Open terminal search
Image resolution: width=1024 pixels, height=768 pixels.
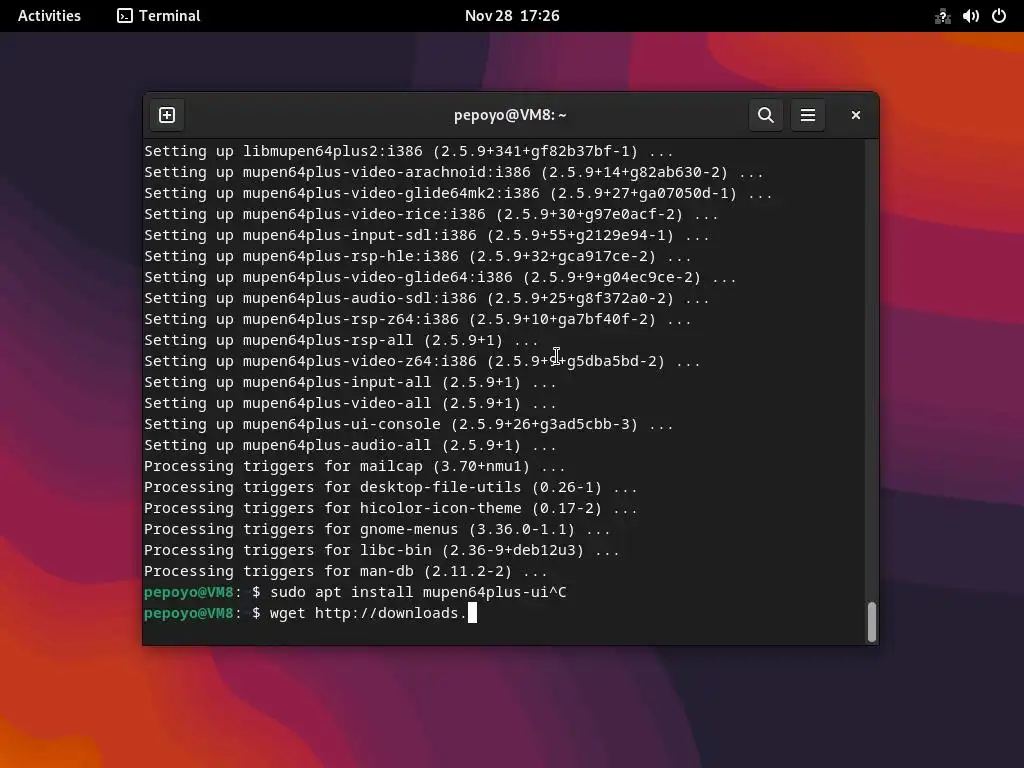(x=765, y=115)
